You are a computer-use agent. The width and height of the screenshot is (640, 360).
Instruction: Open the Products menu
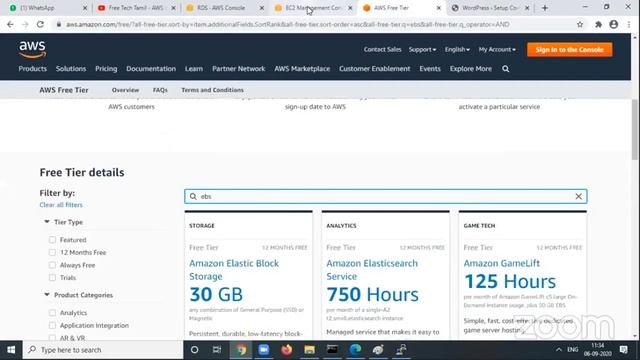tap(33, 69)
